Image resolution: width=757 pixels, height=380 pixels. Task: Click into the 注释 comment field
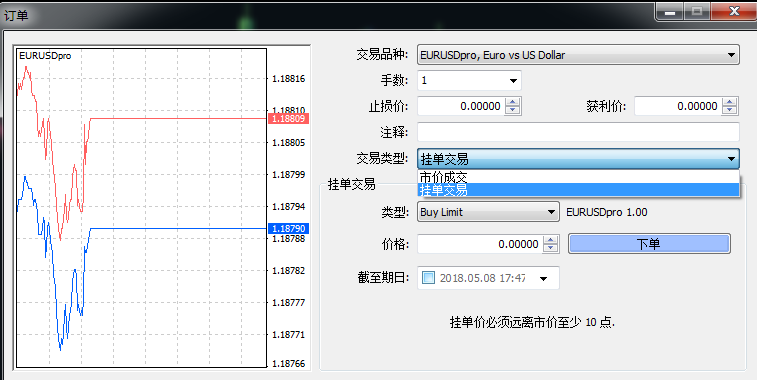(x=578, y=132)
